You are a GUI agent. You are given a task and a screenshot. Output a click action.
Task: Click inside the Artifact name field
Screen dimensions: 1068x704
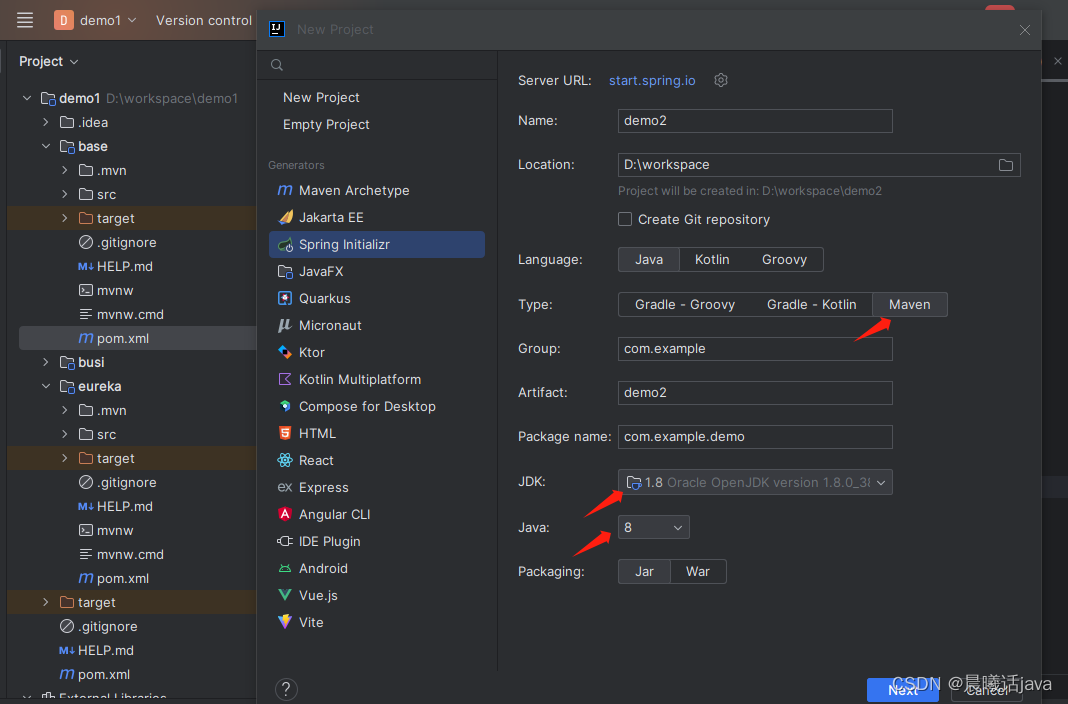click(754, 392)
